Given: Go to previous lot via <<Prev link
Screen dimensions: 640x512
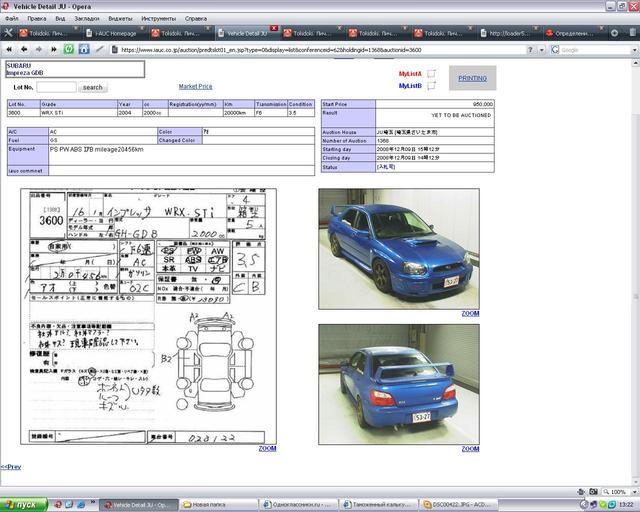Looking at the screenshot, I should click(x=11, y=467).
